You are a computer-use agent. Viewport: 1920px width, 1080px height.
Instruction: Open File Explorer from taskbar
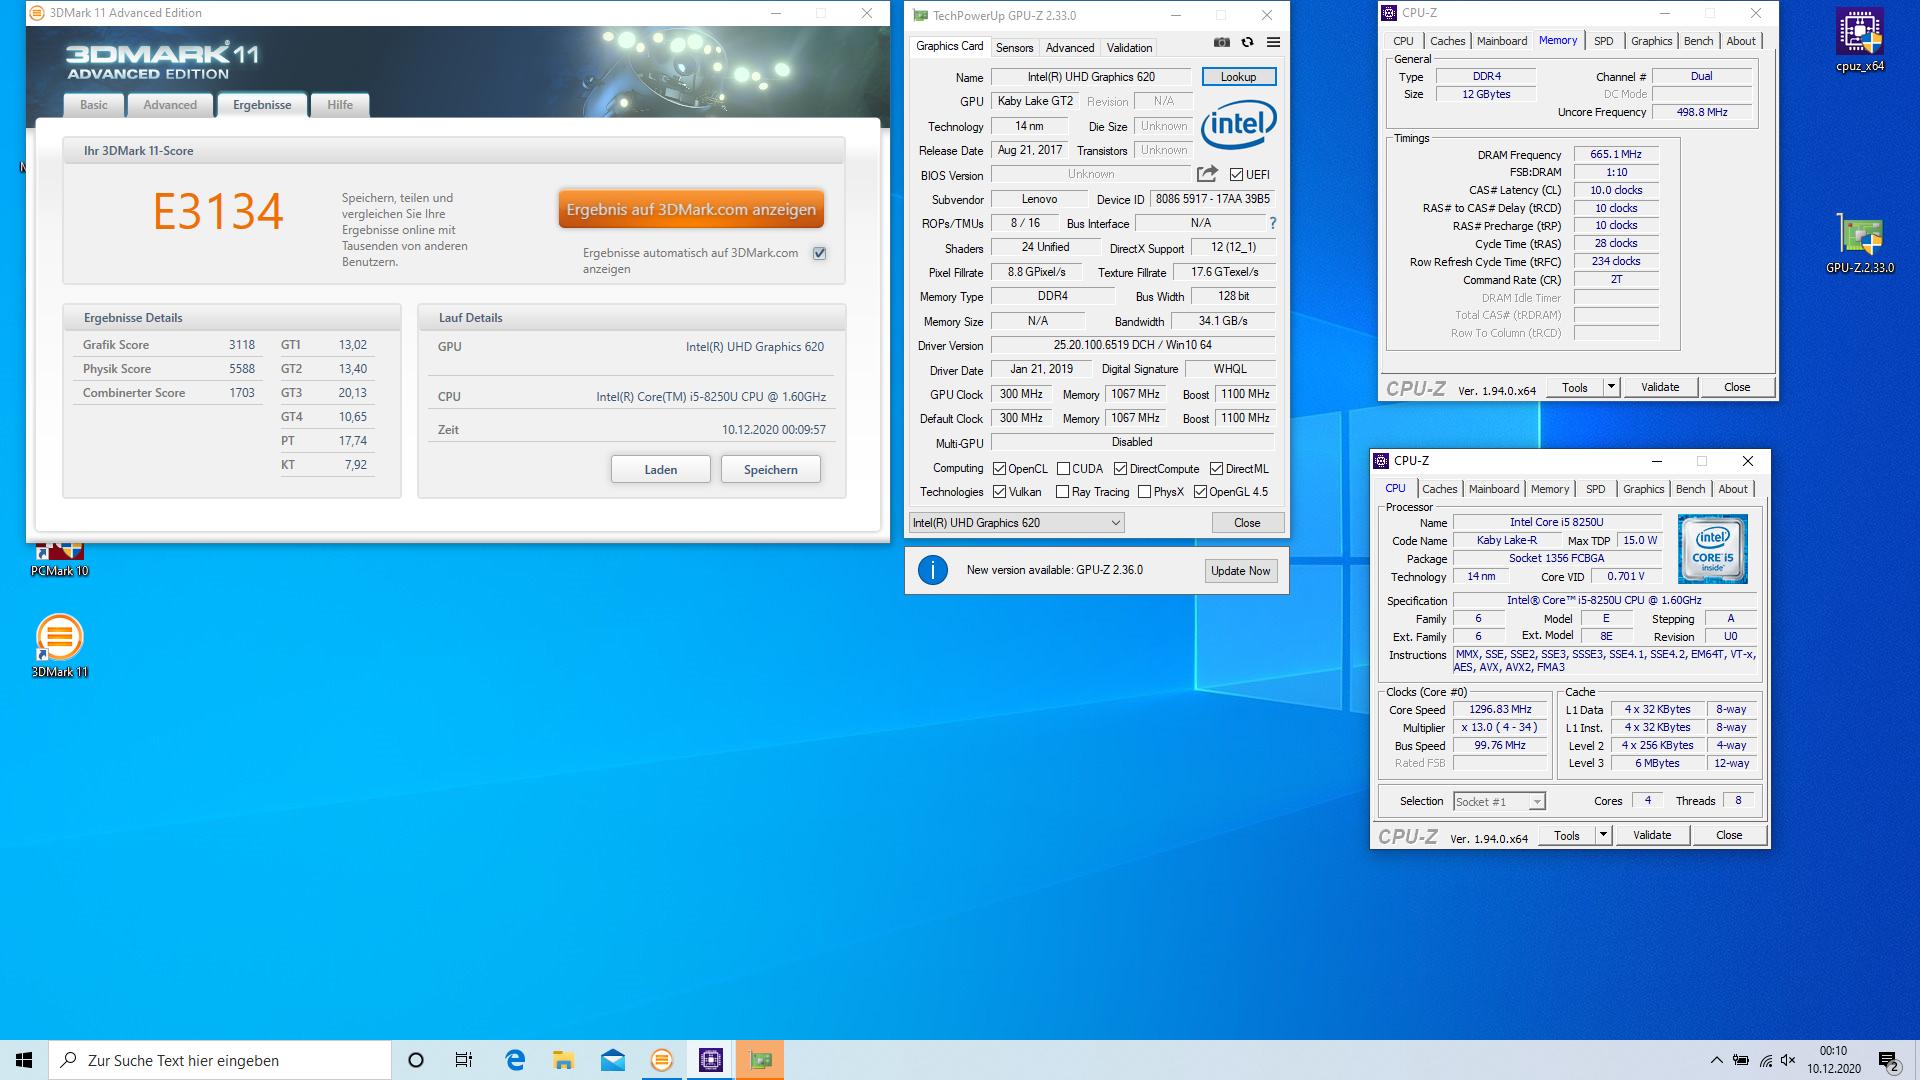tap(563, 1060)
